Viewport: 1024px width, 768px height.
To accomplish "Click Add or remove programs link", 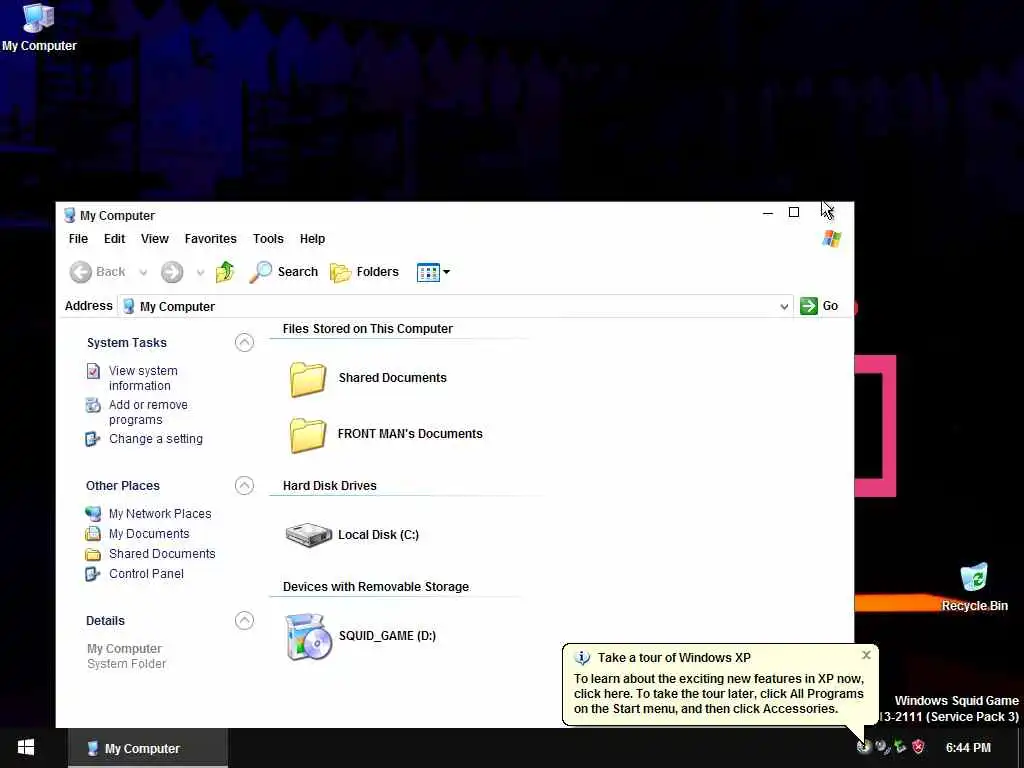I will pyautogui.click(x=148, y=412).
